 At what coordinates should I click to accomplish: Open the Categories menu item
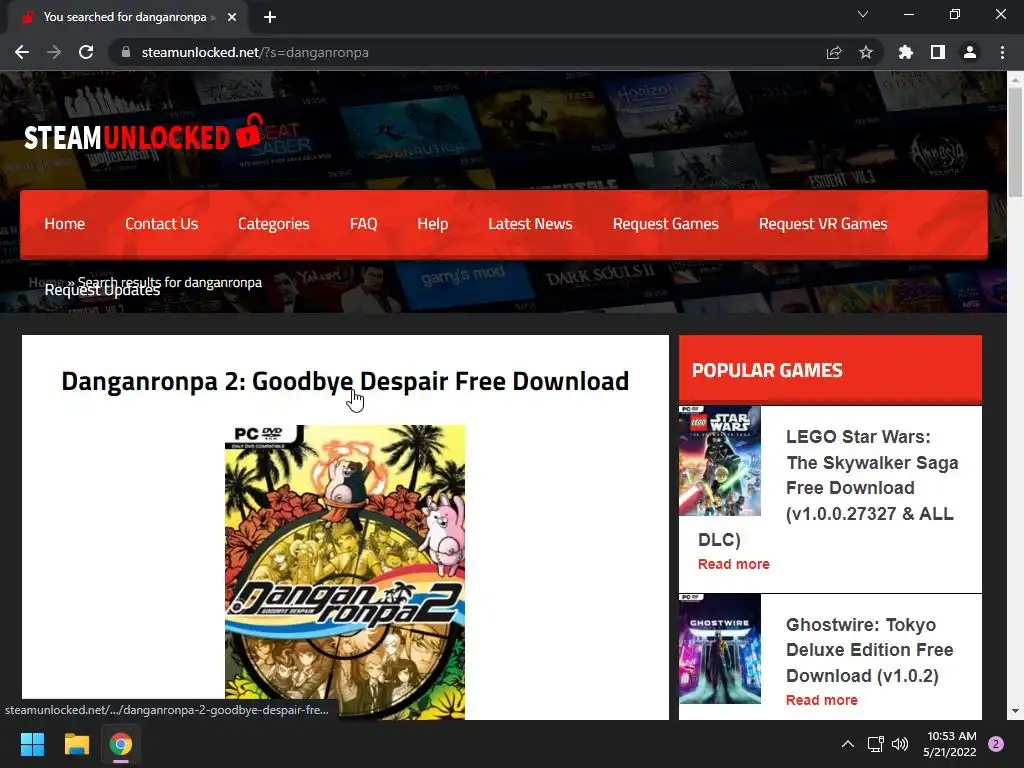[x=274, y=224]
